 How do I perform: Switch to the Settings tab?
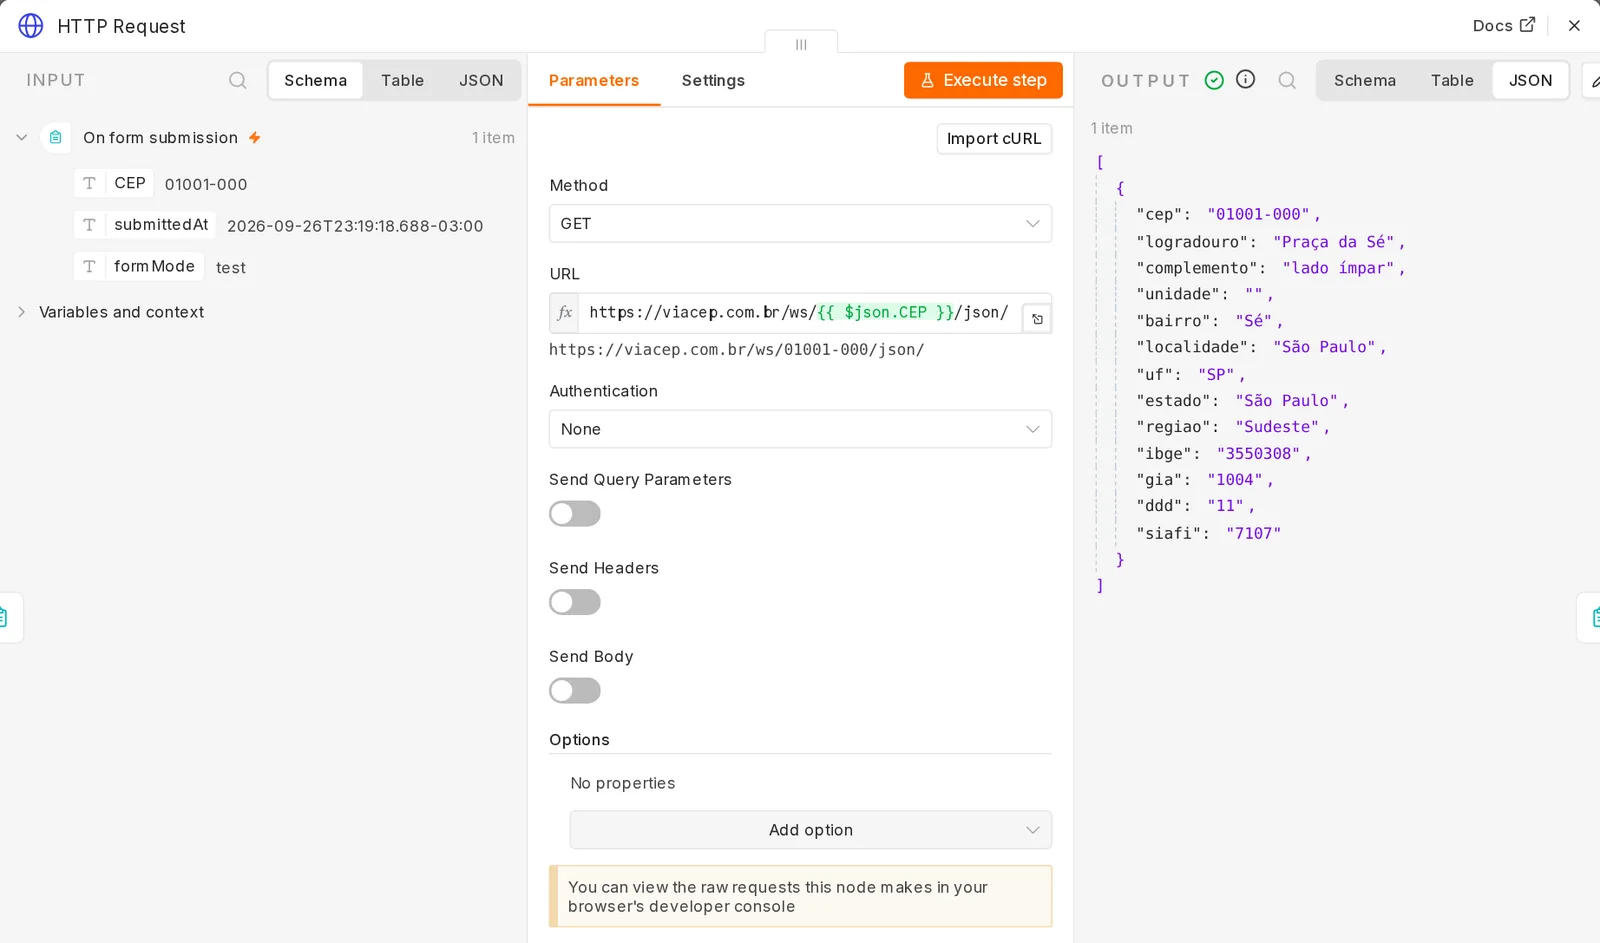(x=713, y=80)
